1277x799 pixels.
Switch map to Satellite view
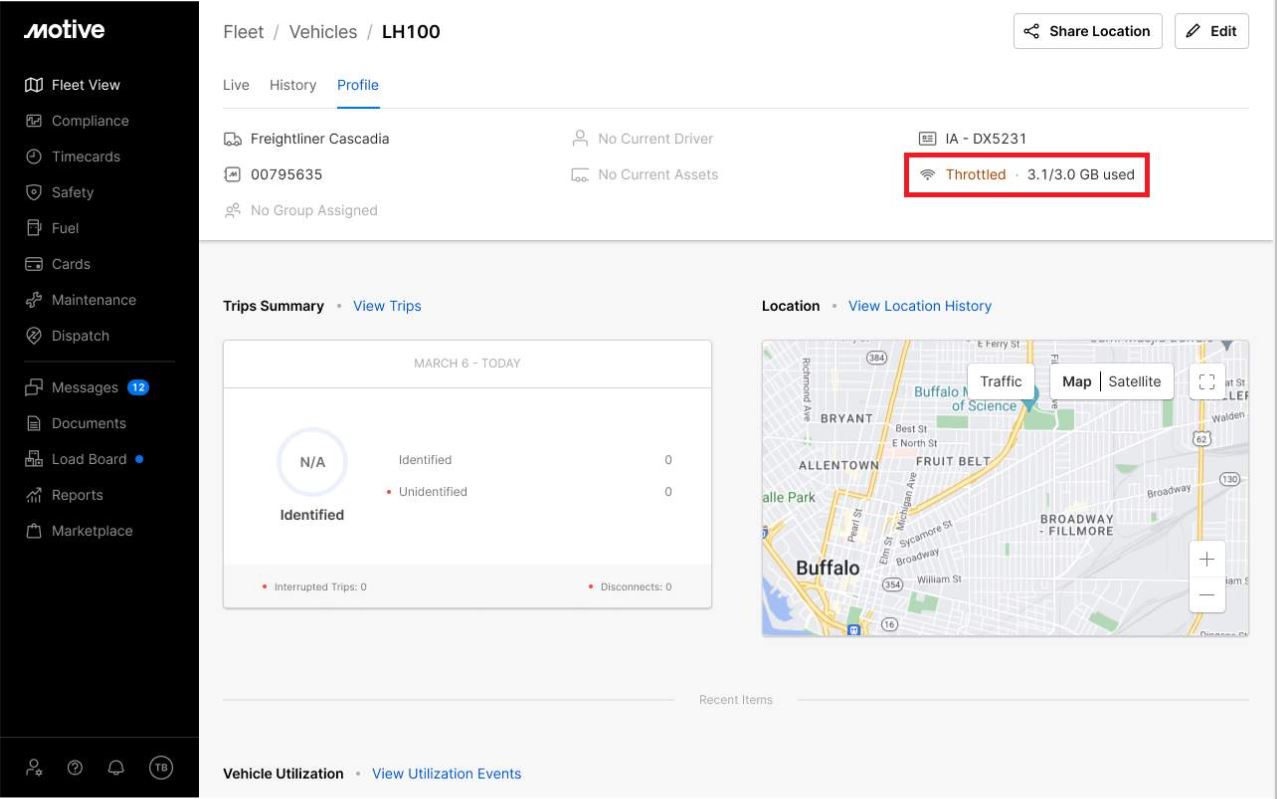(x=1134, y=381)
